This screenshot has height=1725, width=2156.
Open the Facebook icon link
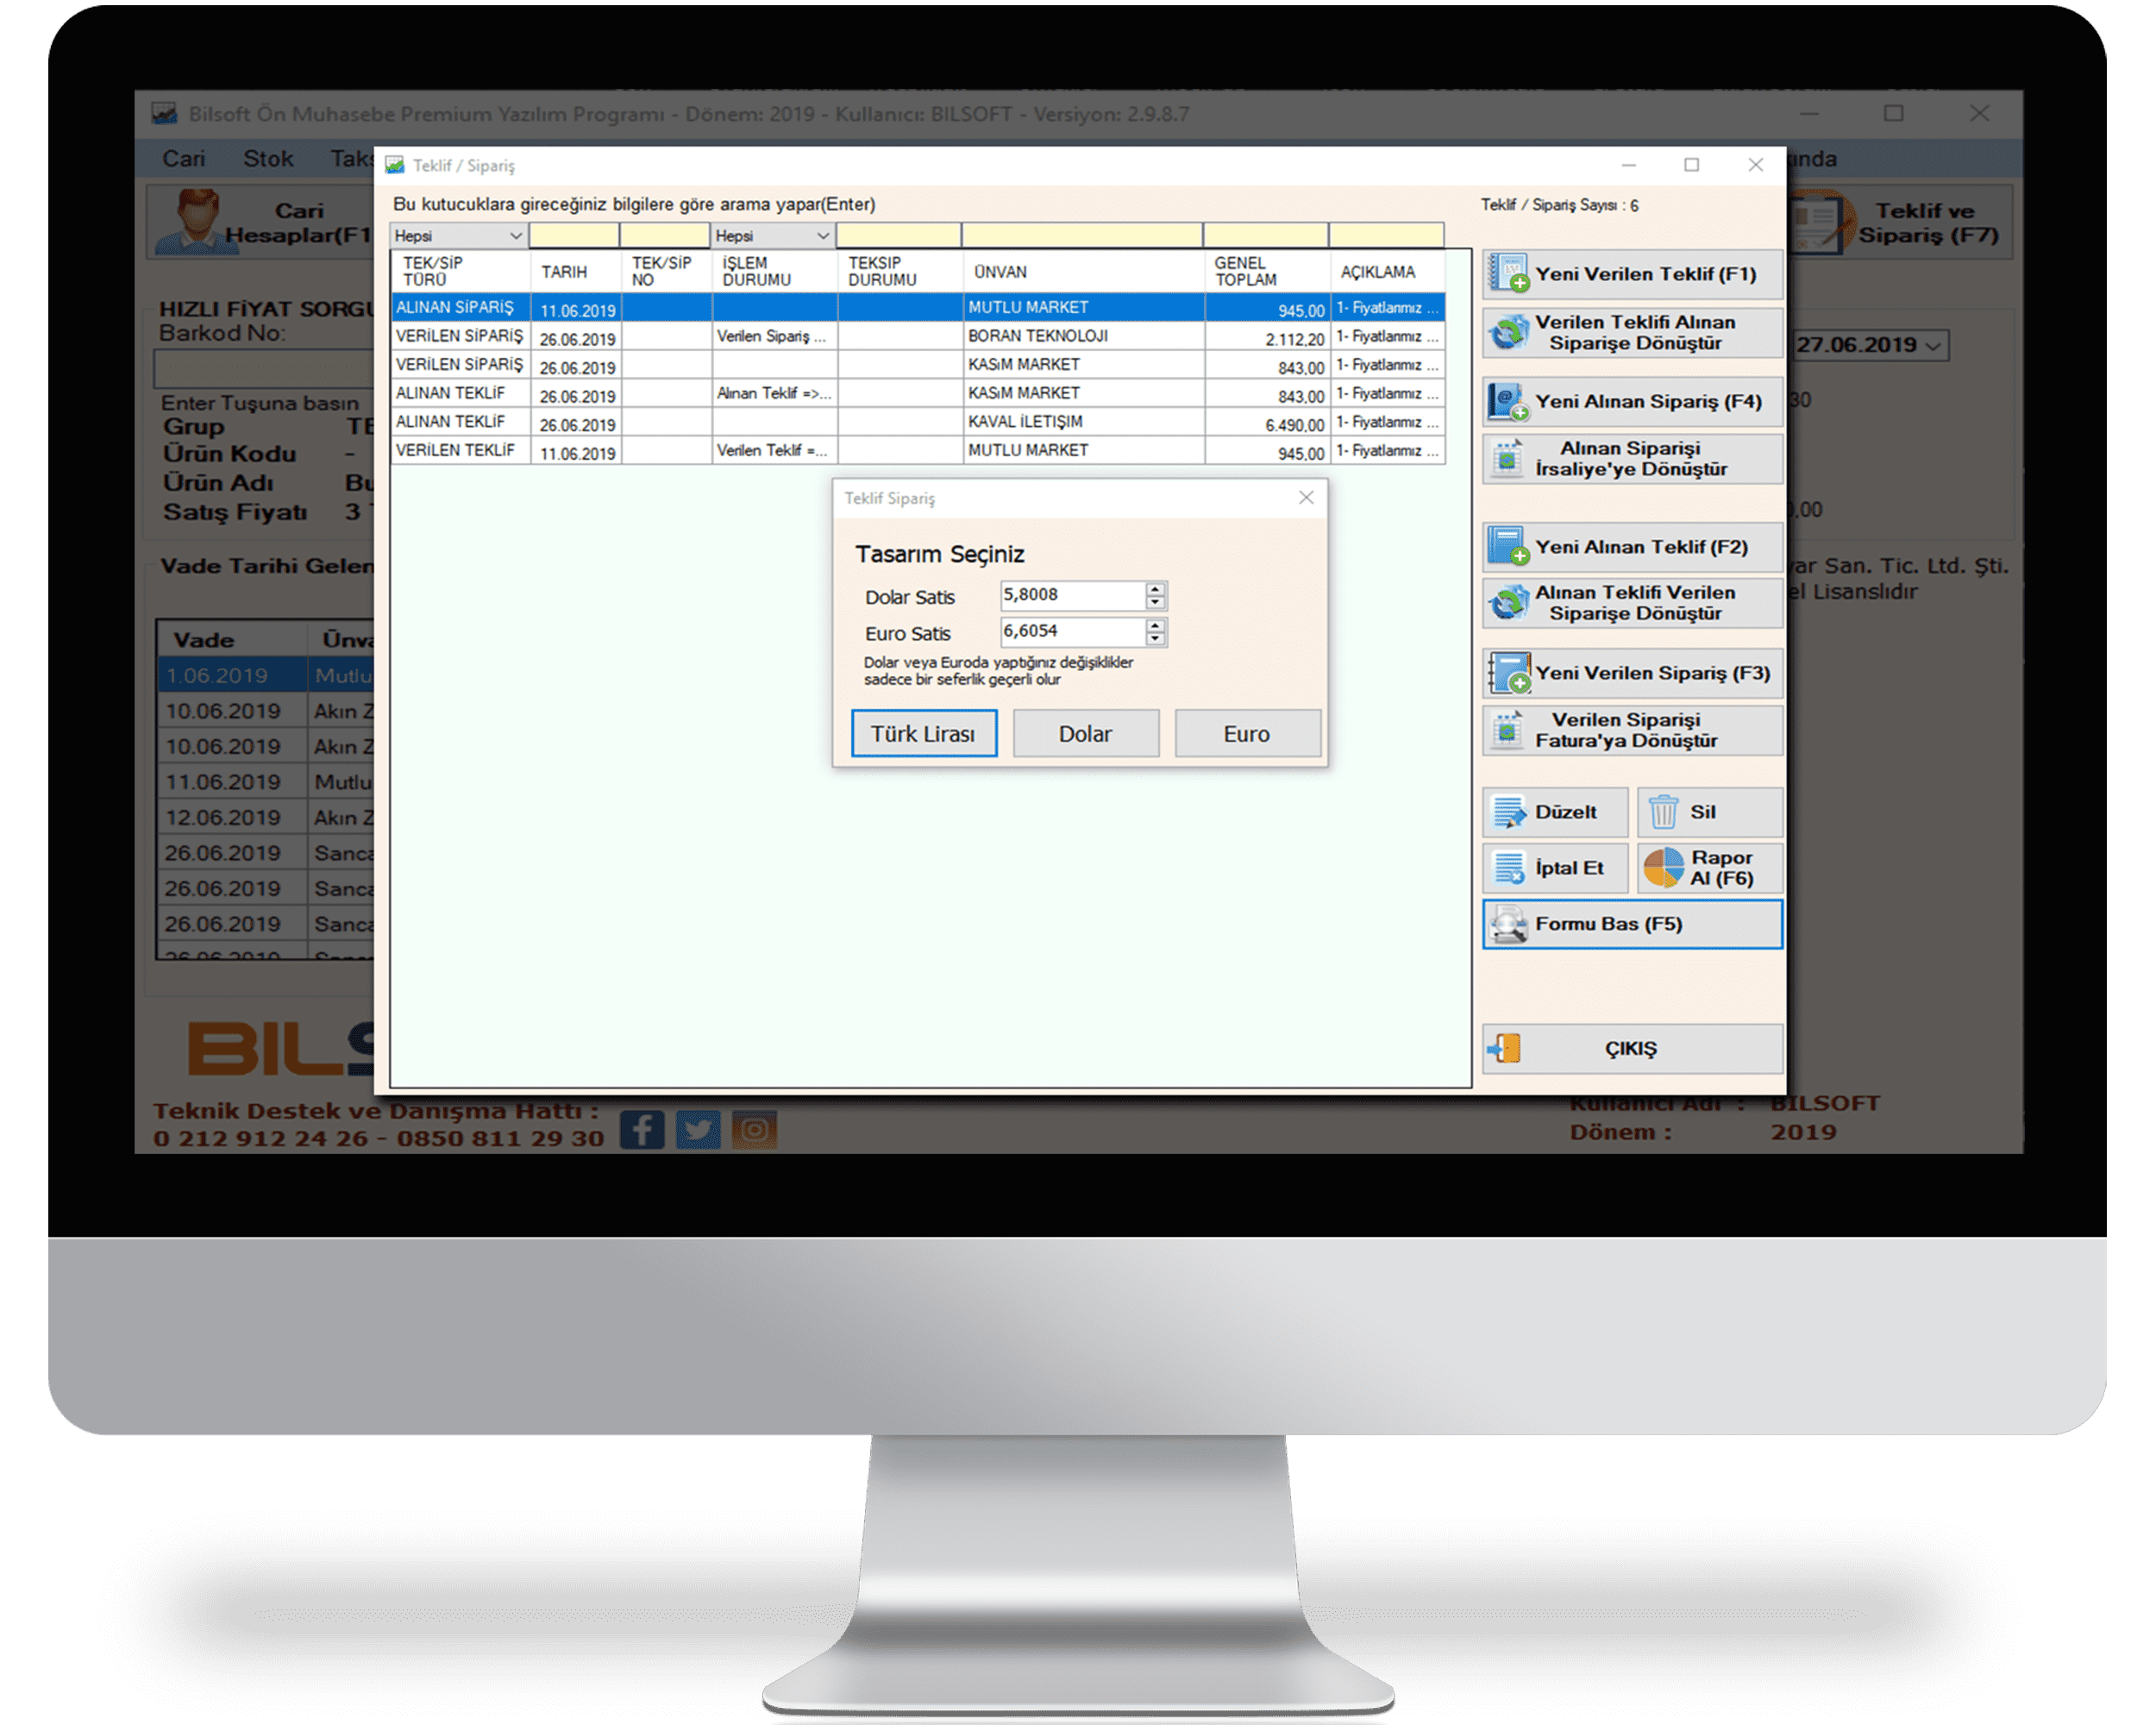642,1130
